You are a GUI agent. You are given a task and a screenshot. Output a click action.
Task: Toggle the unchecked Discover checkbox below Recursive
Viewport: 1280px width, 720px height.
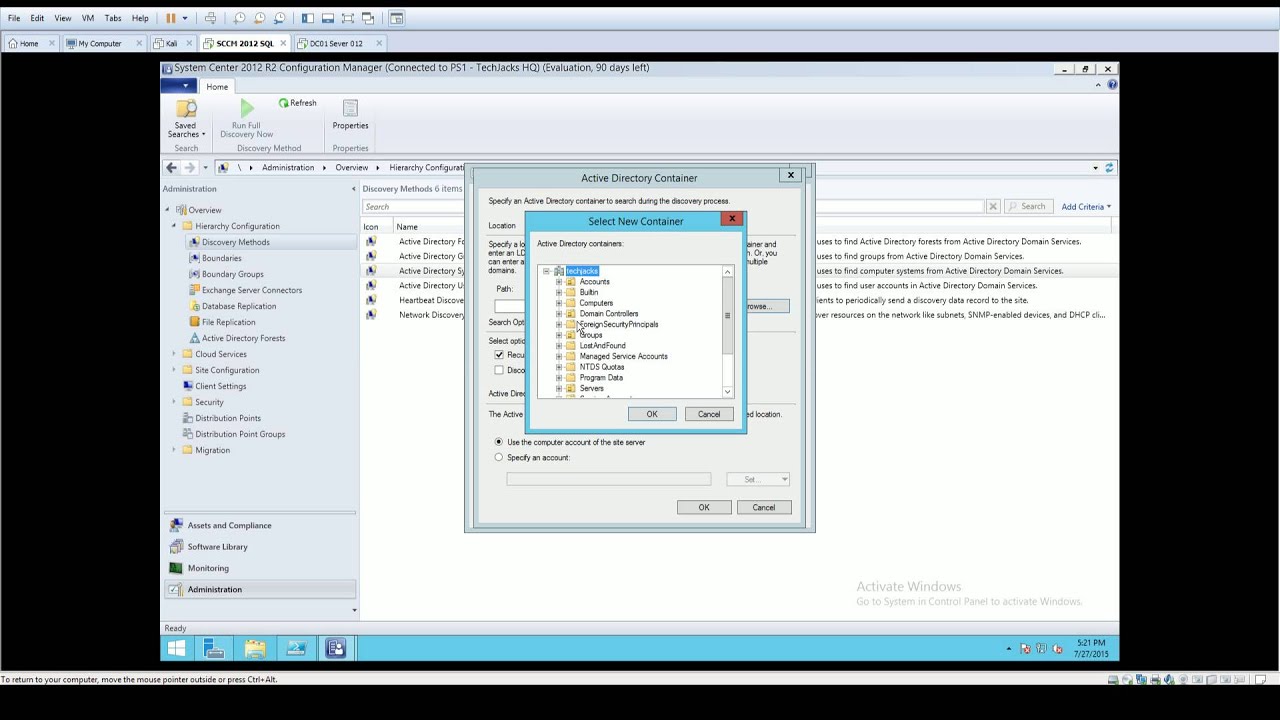pyautogui.click(x=499, y=370)
